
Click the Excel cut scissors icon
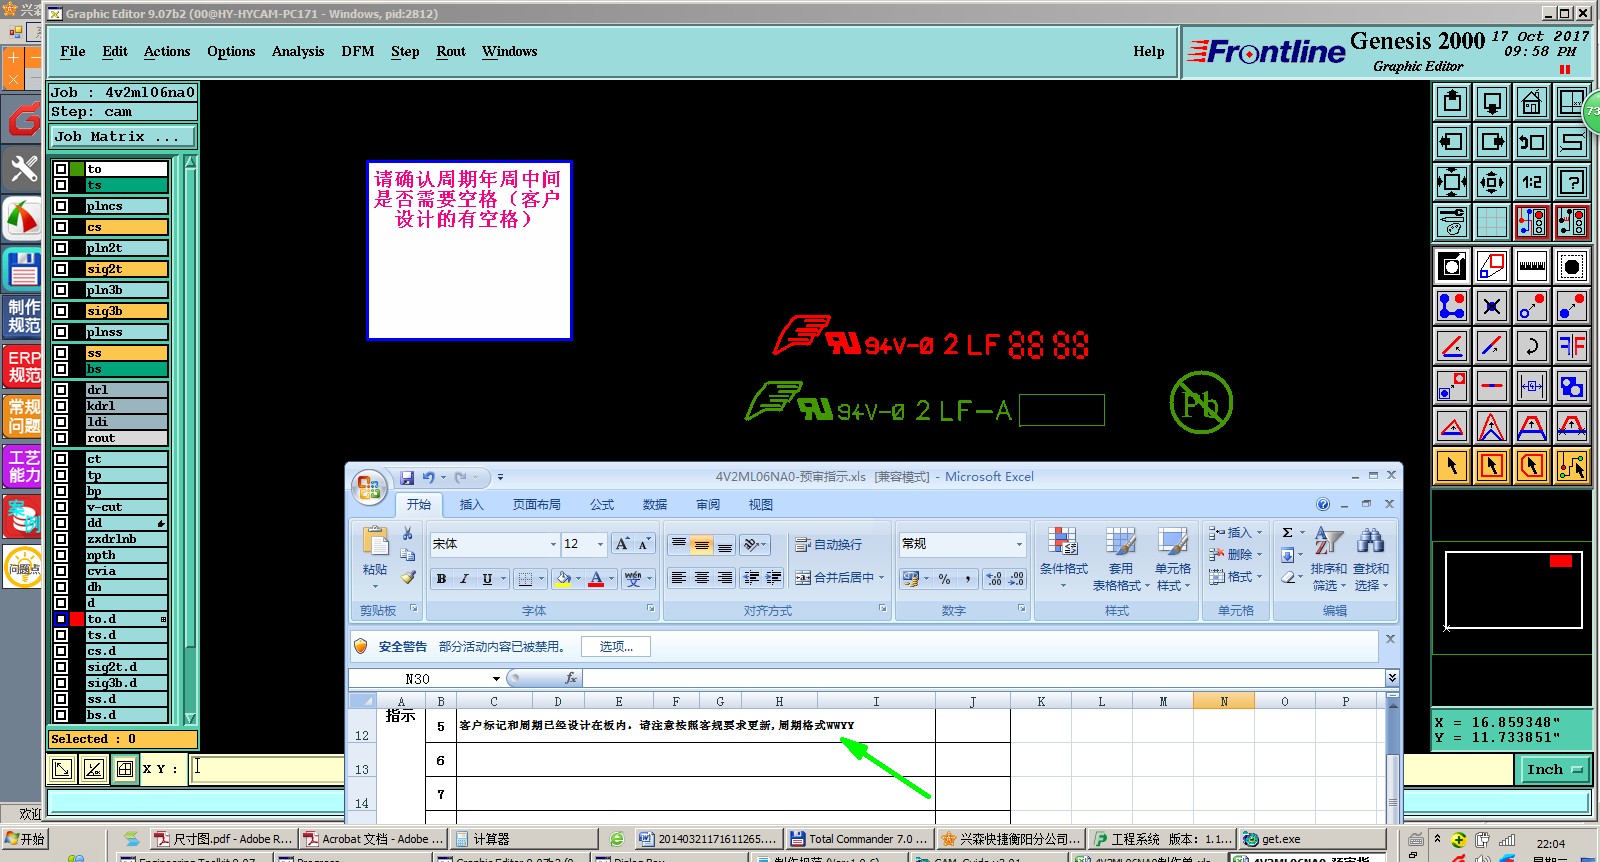click(x=408, y=533)
